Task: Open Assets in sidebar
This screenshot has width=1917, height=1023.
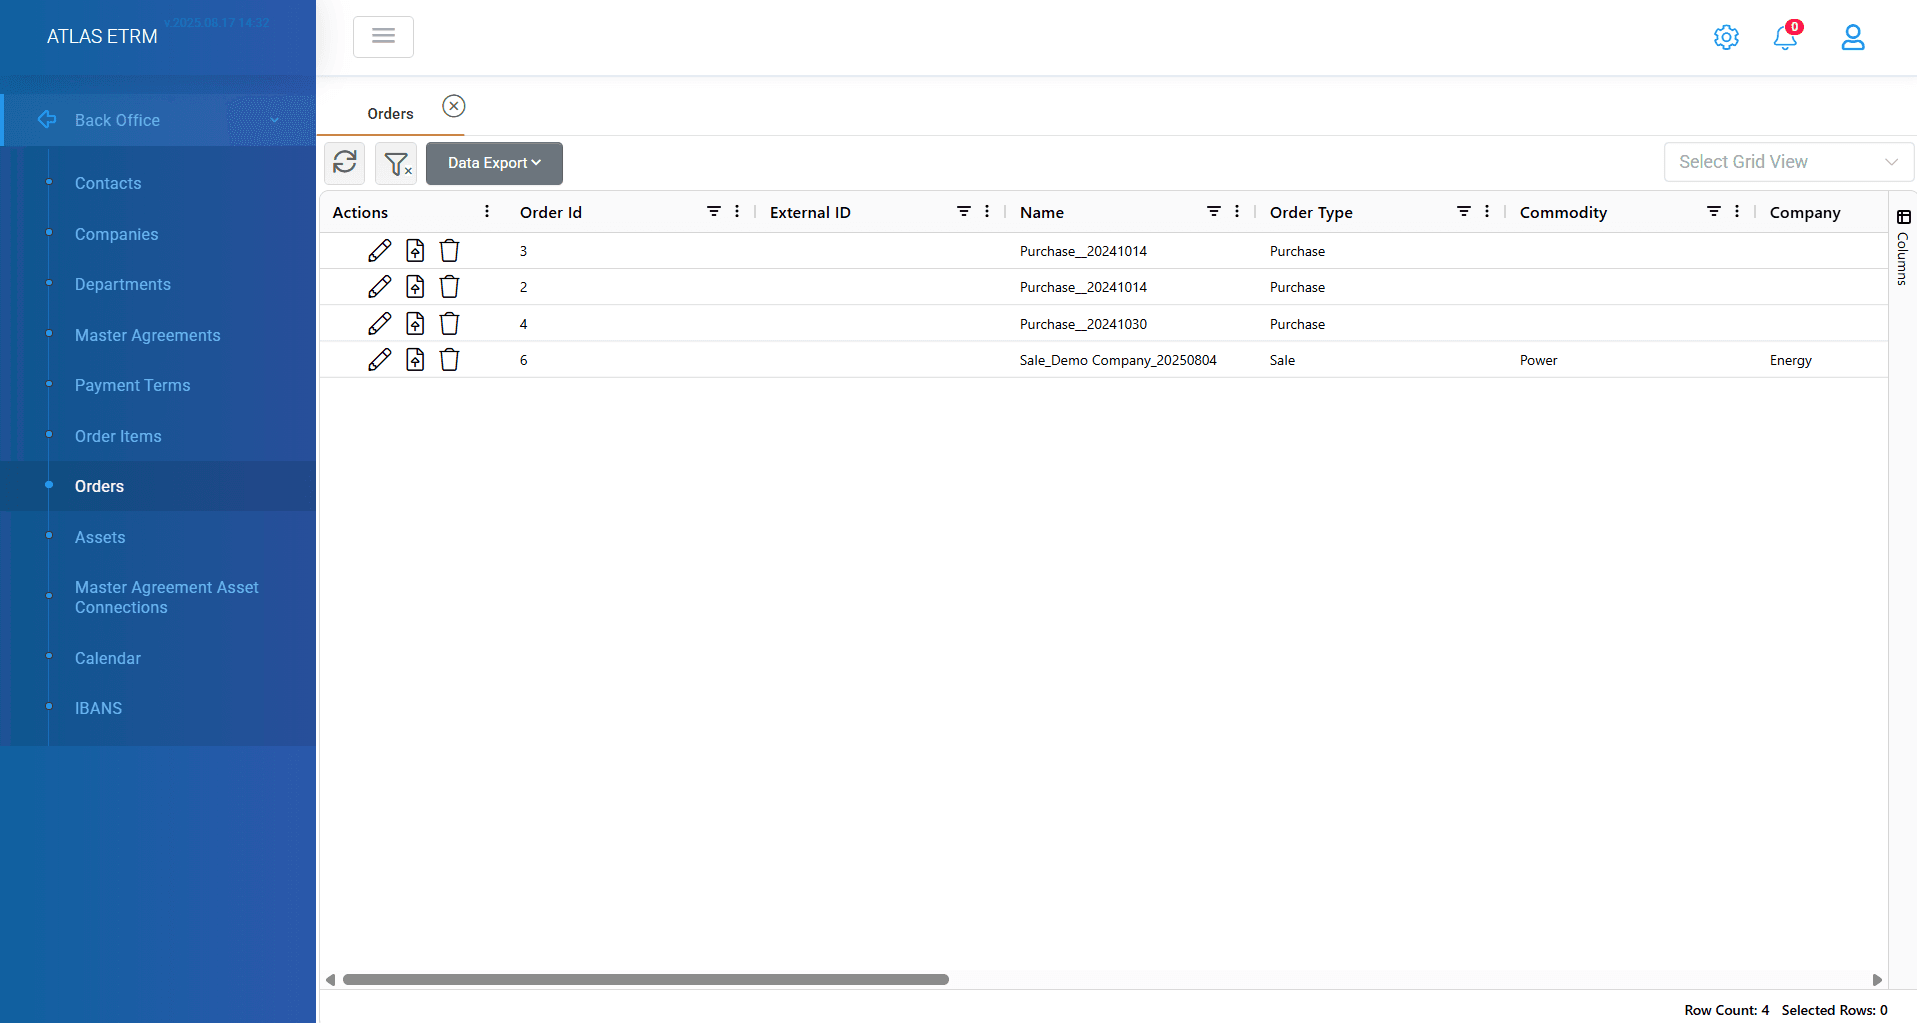Action: click(100, 537)
